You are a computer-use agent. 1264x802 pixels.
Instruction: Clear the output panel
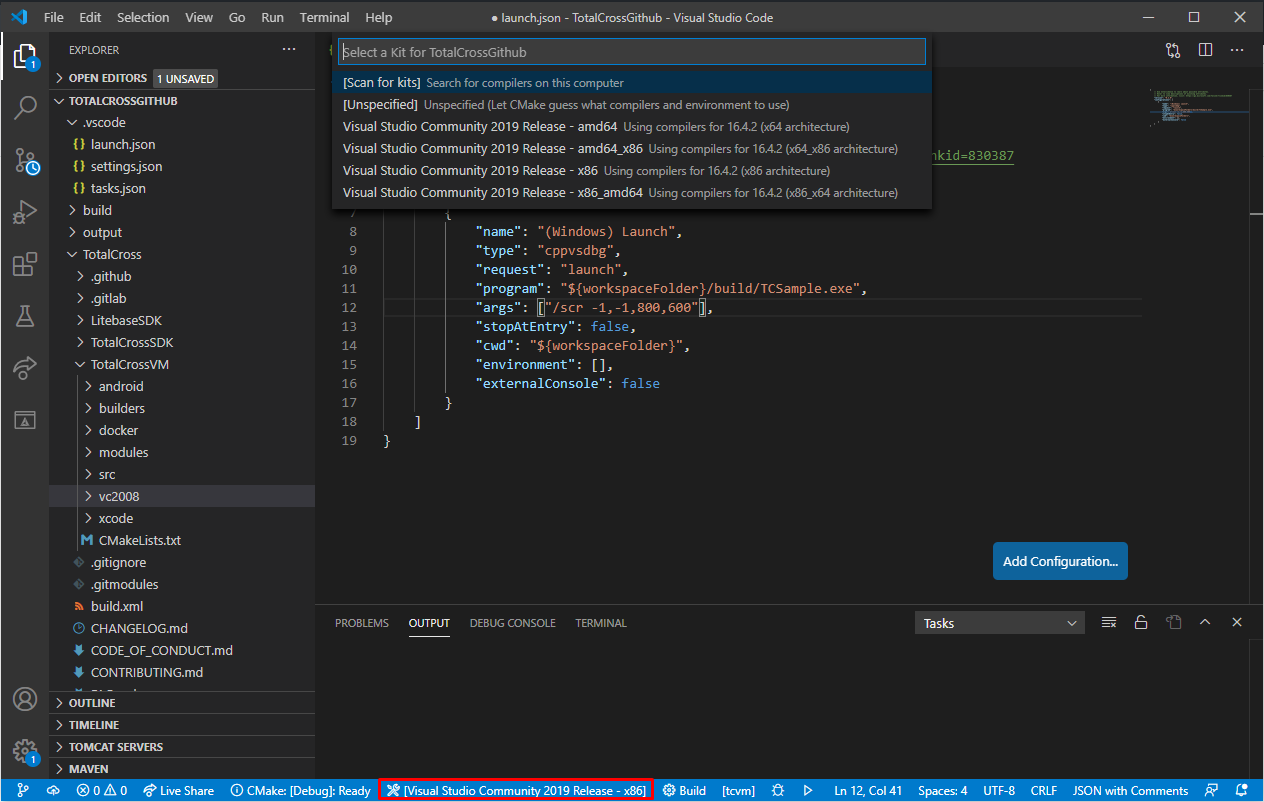(x=1109, y=622)
